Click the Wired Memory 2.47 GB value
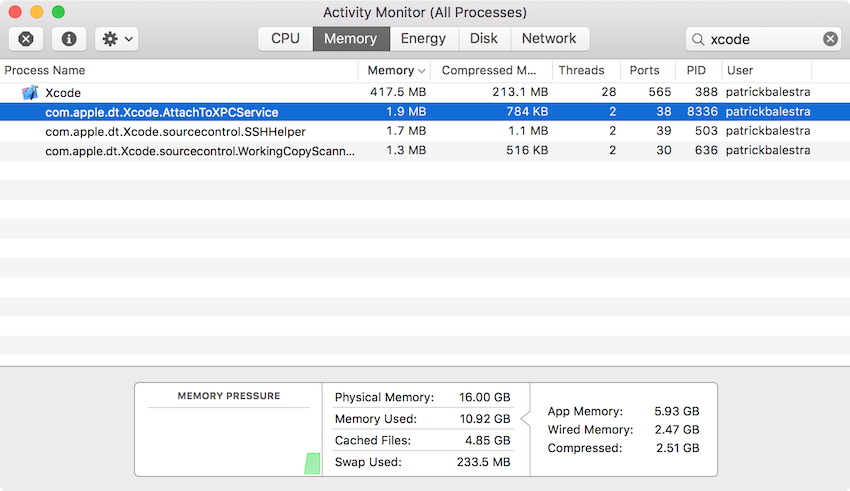Viewport: 850px width, 491px height. (x=677, y=430)
